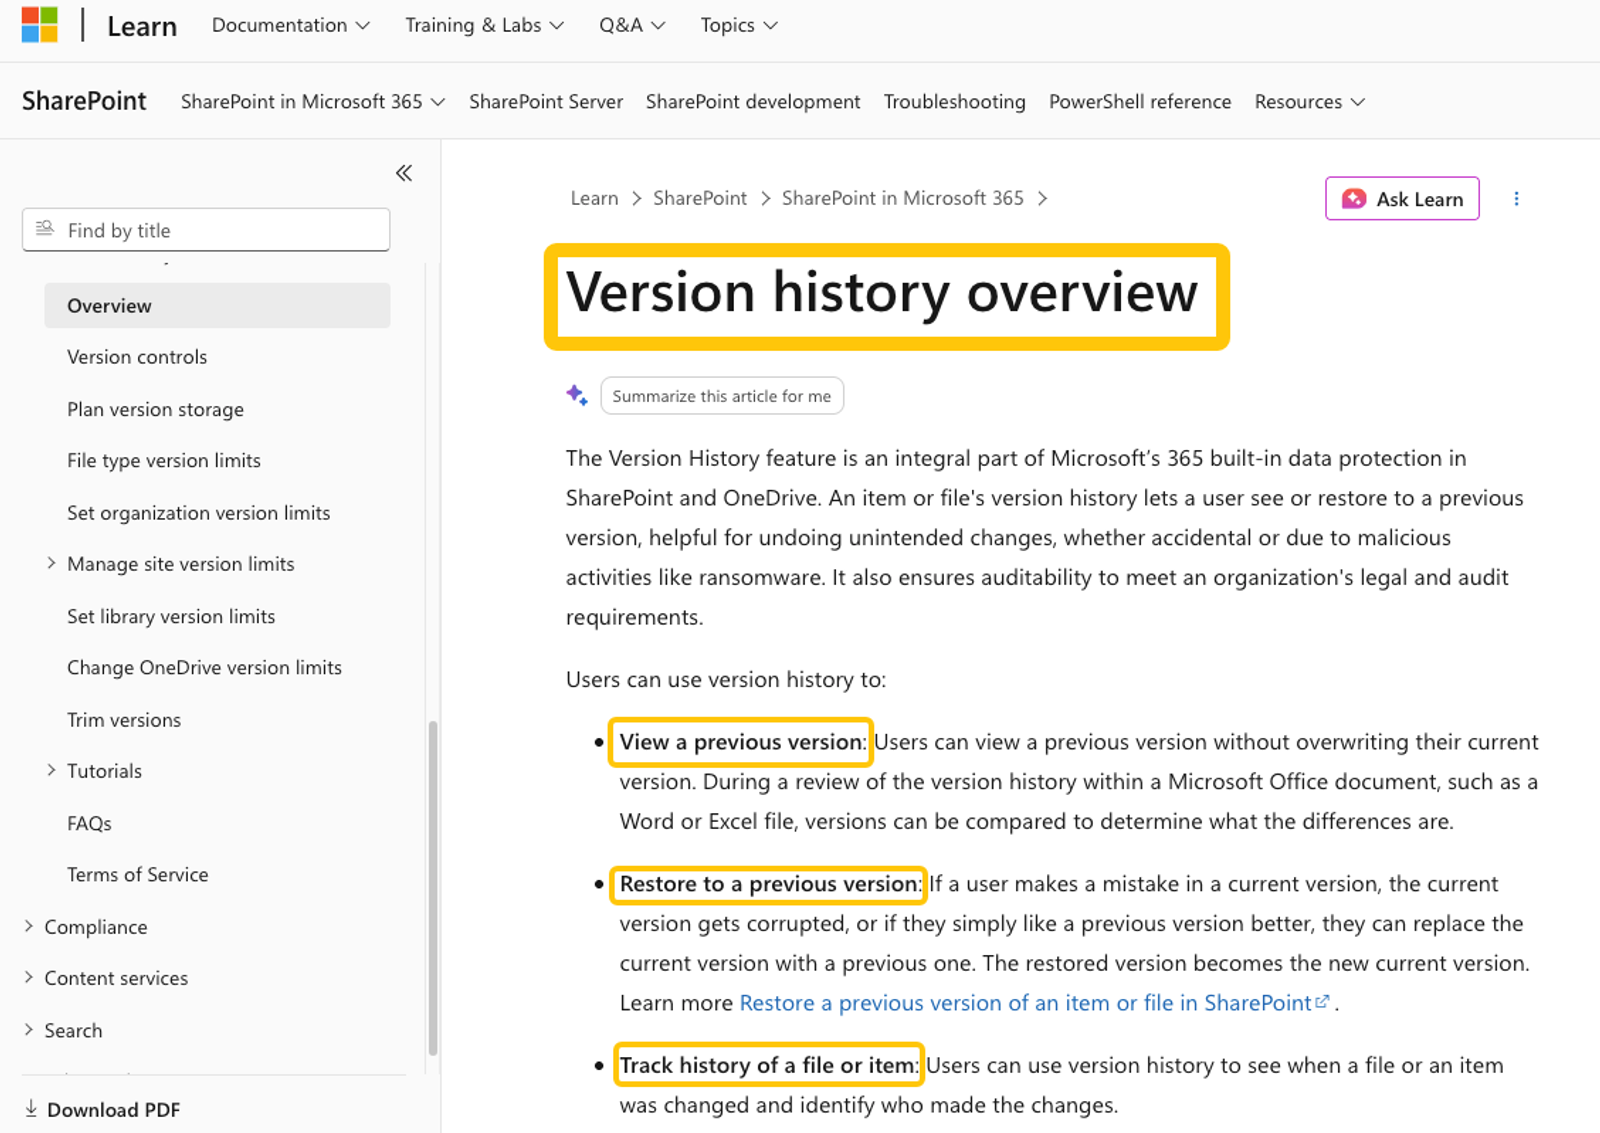Collapse the sidebar with double-chevron icon

click(404, 173)
